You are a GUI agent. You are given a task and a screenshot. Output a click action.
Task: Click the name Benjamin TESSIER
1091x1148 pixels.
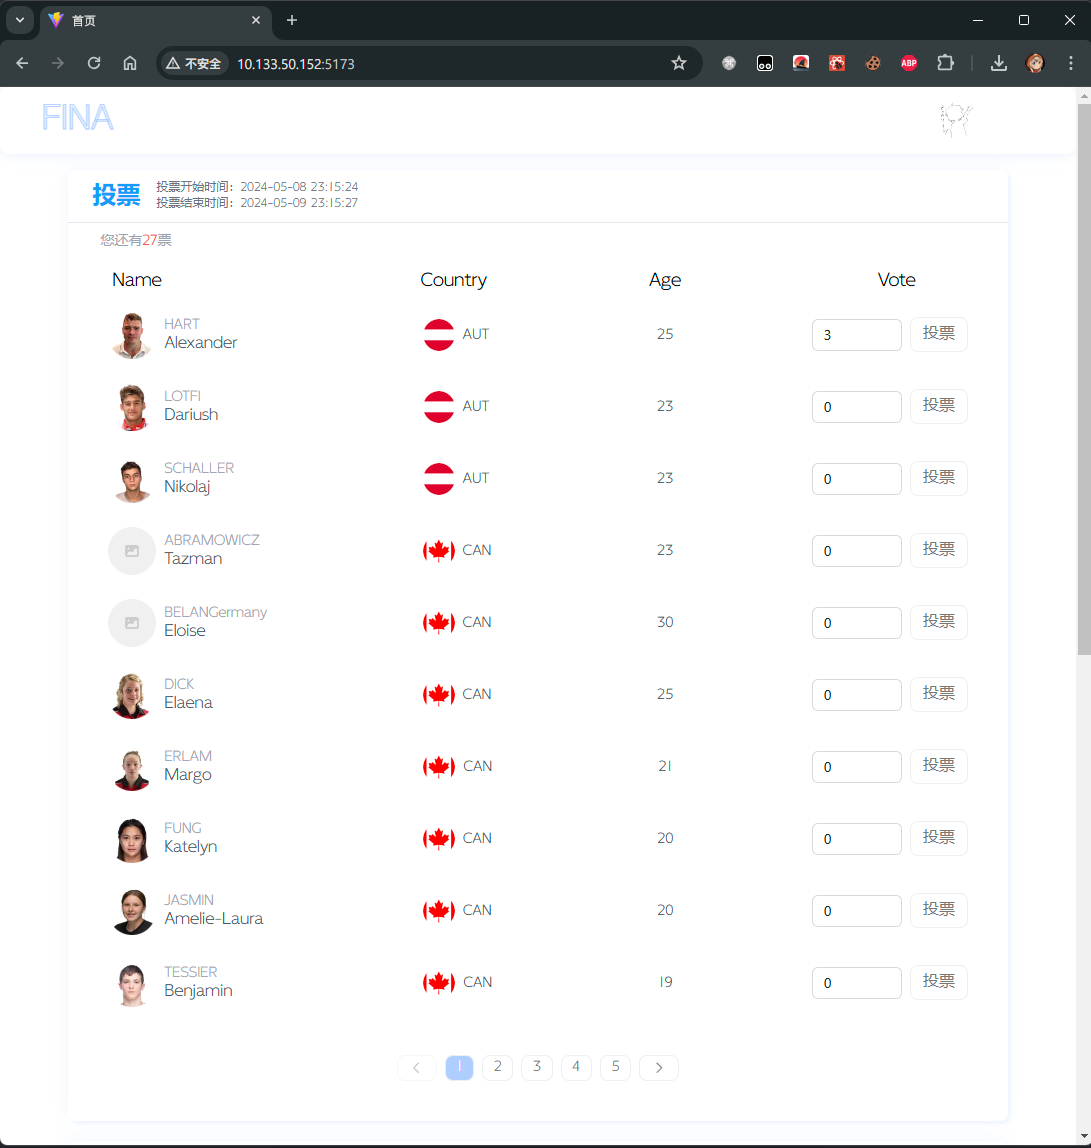click(198, 982)
